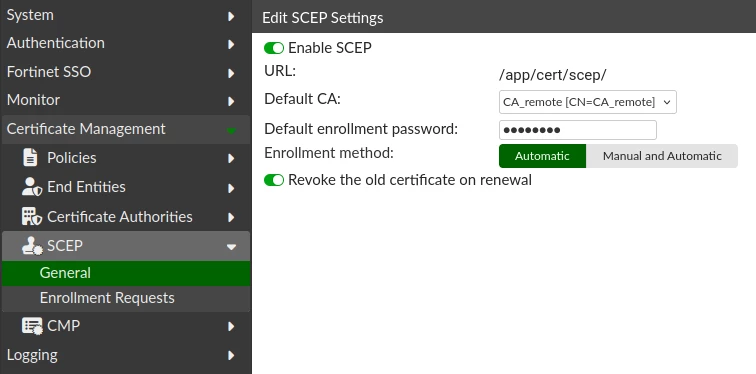Open the Fortinet SSO menu
The height and width of the screenshot is (374, 756).
(126, 72)
